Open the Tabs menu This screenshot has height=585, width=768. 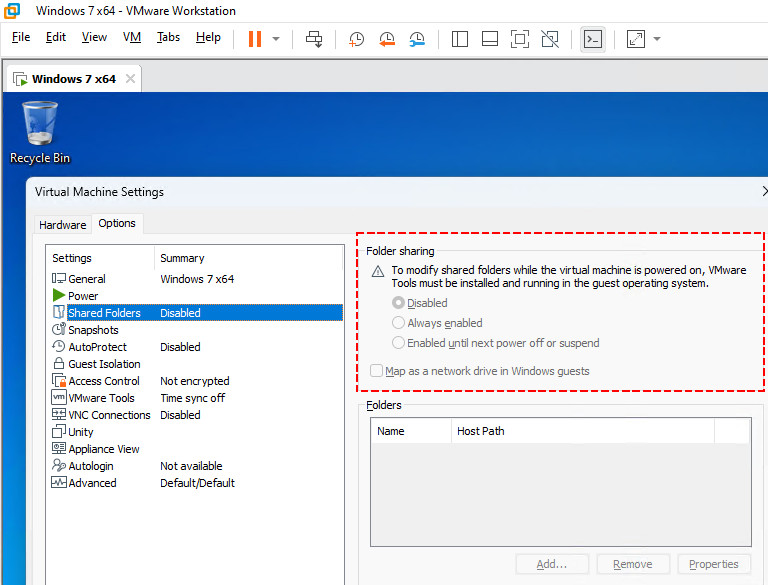(168, 37)
